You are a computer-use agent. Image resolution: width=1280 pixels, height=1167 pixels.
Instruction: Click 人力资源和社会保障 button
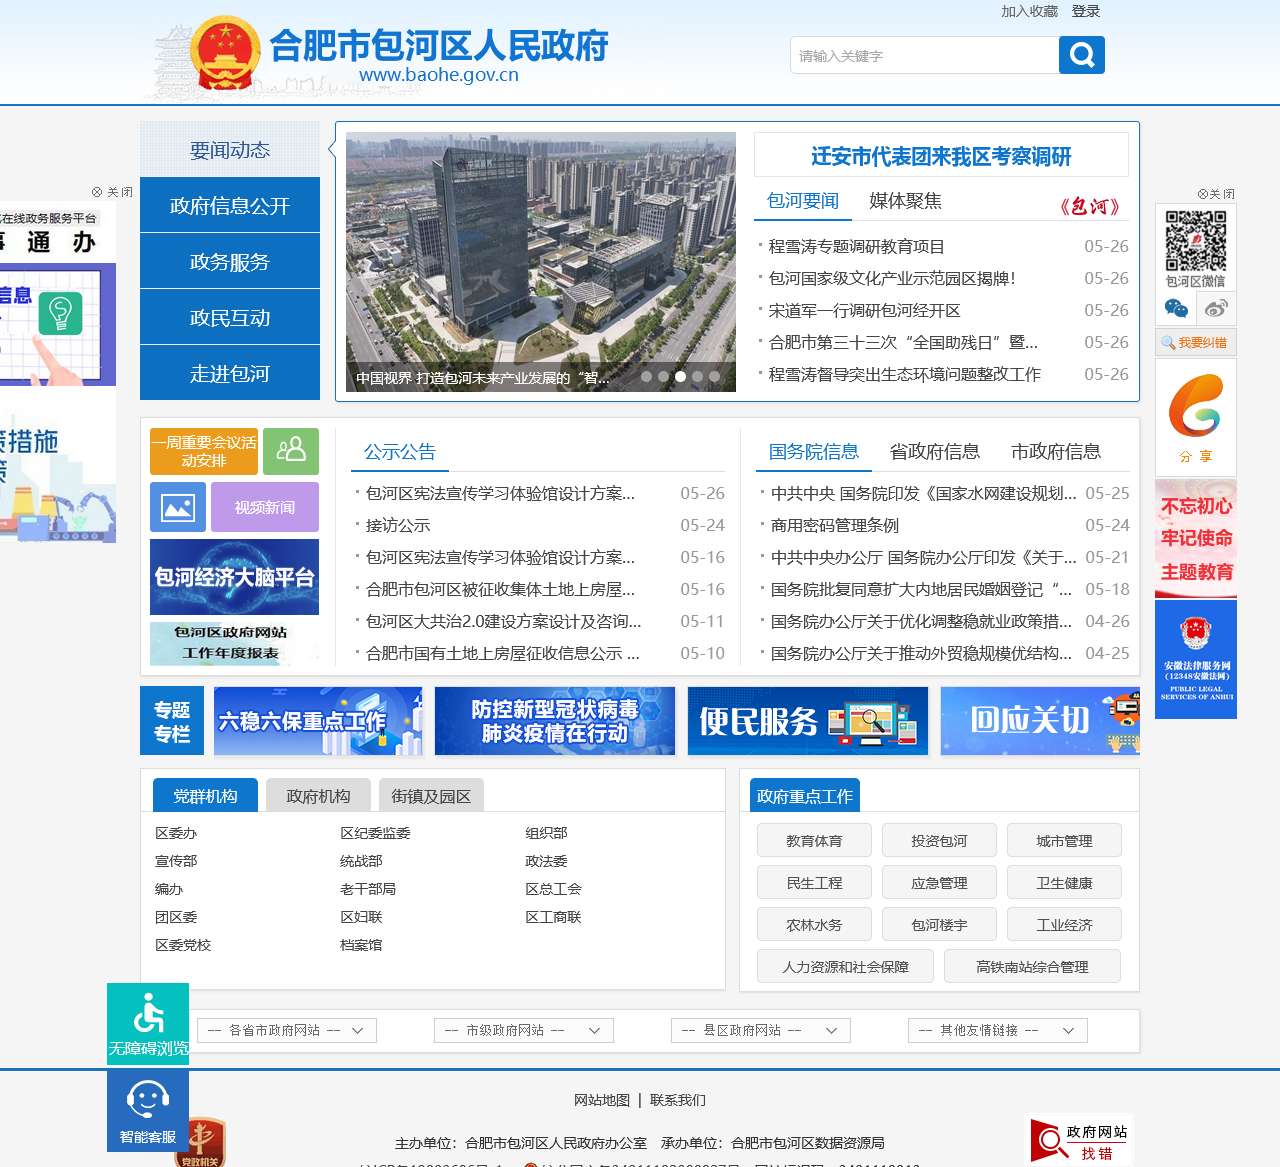[845, 967]
